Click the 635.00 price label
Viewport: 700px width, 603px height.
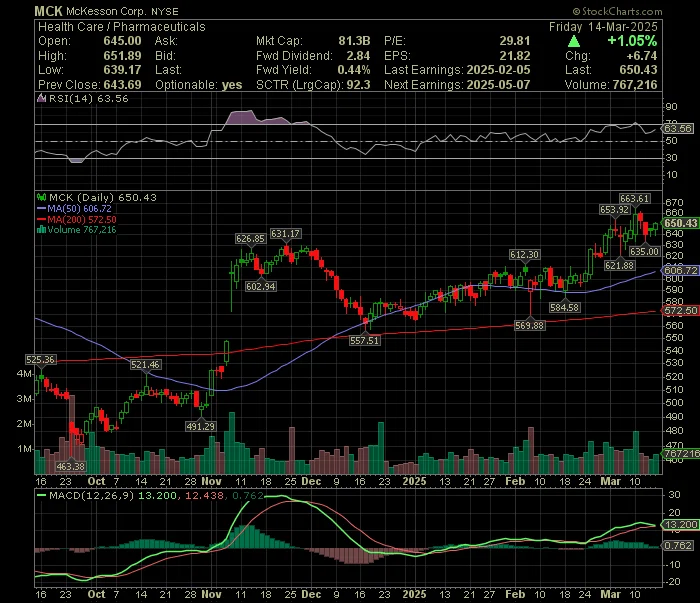(x=644, y=252)
